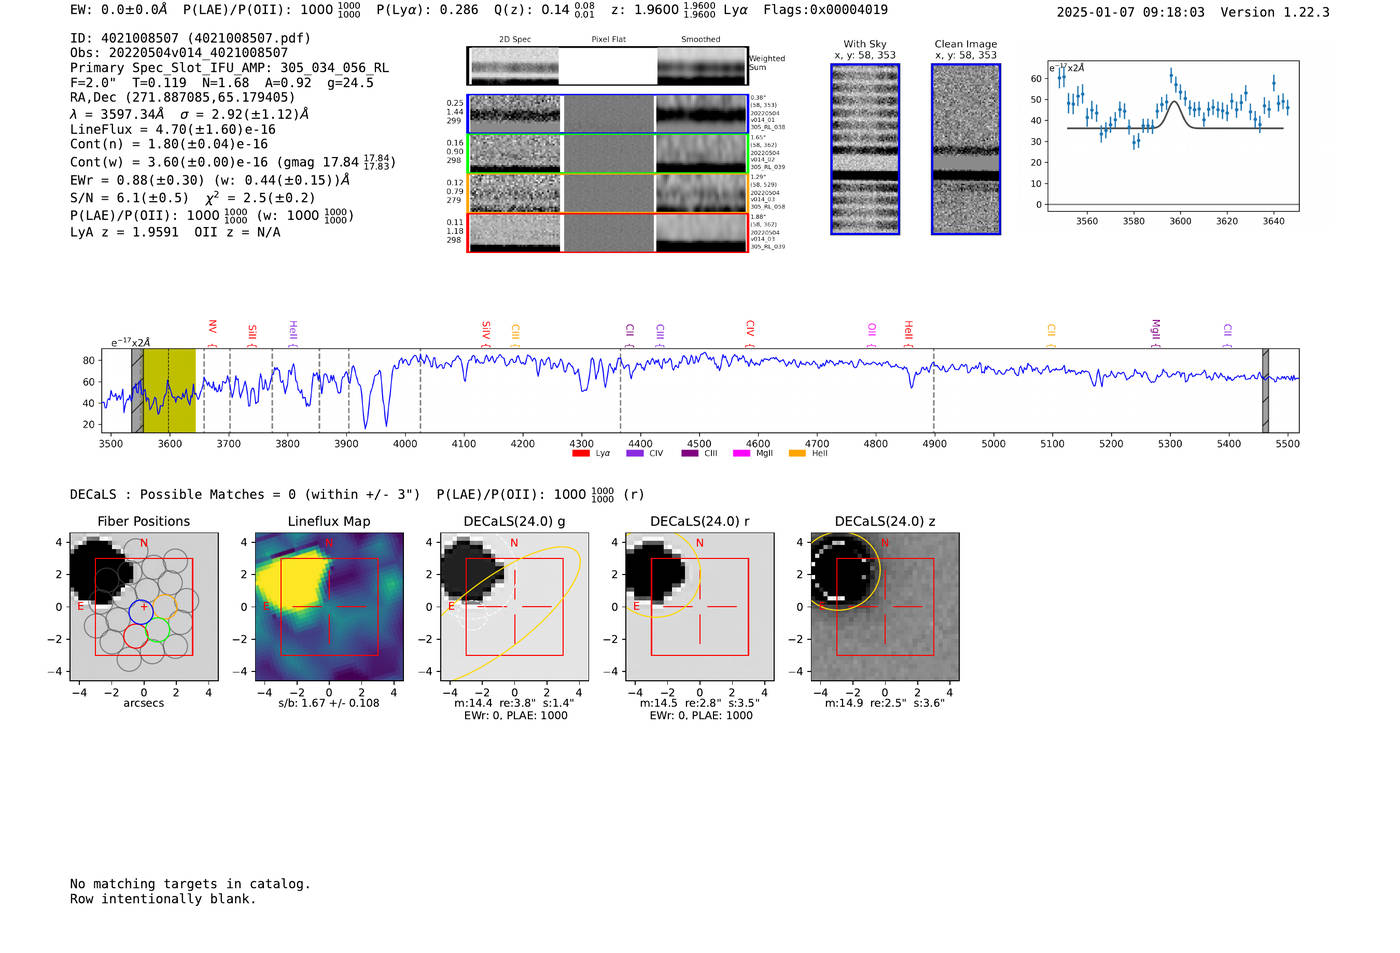1400x953 pixels.
Task: Select the With Sky 2D image
Action: (x=865, y=149)
